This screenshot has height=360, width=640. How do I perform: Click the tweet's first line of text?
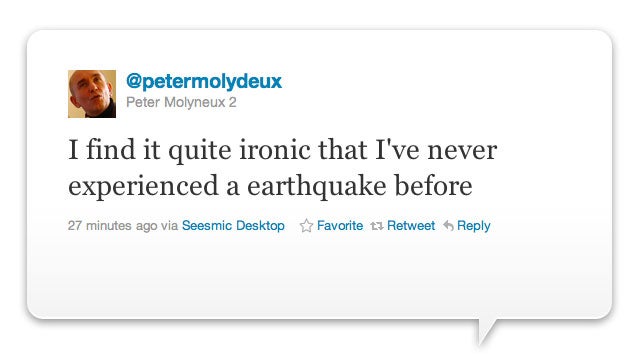(x=282, y=150)
